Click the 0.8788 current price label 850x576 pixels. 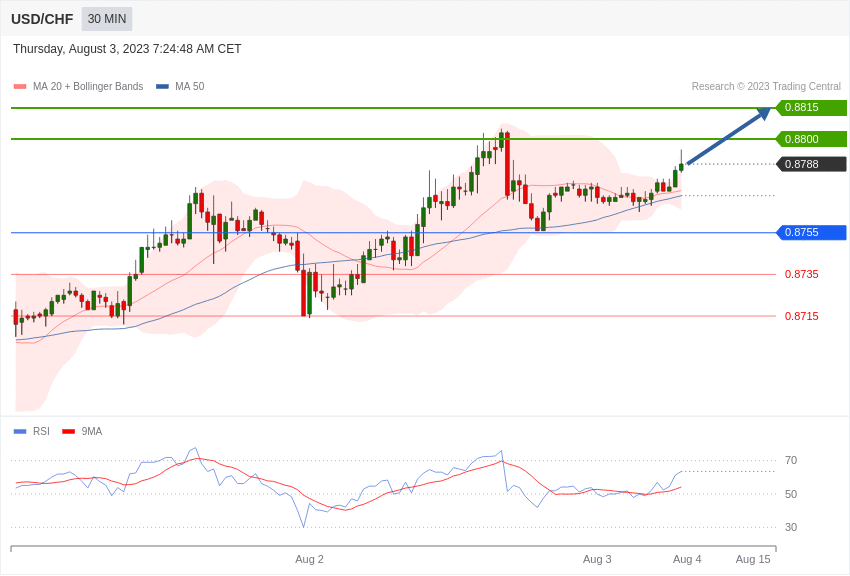pos(812,164)
